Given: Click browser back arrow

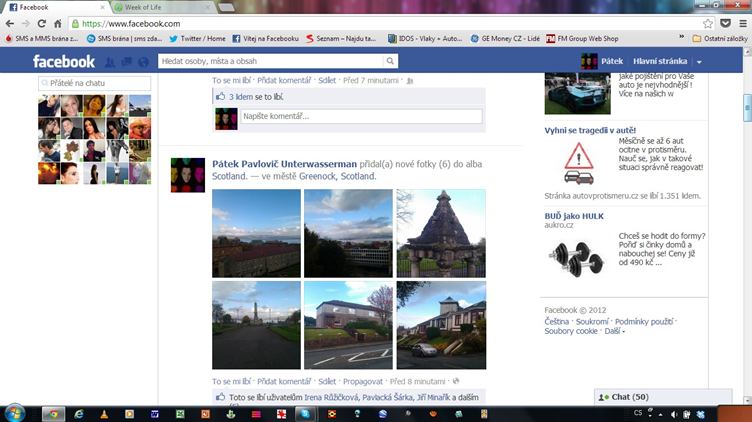Looking at the screenshot, I should click(x=10, y=23).
